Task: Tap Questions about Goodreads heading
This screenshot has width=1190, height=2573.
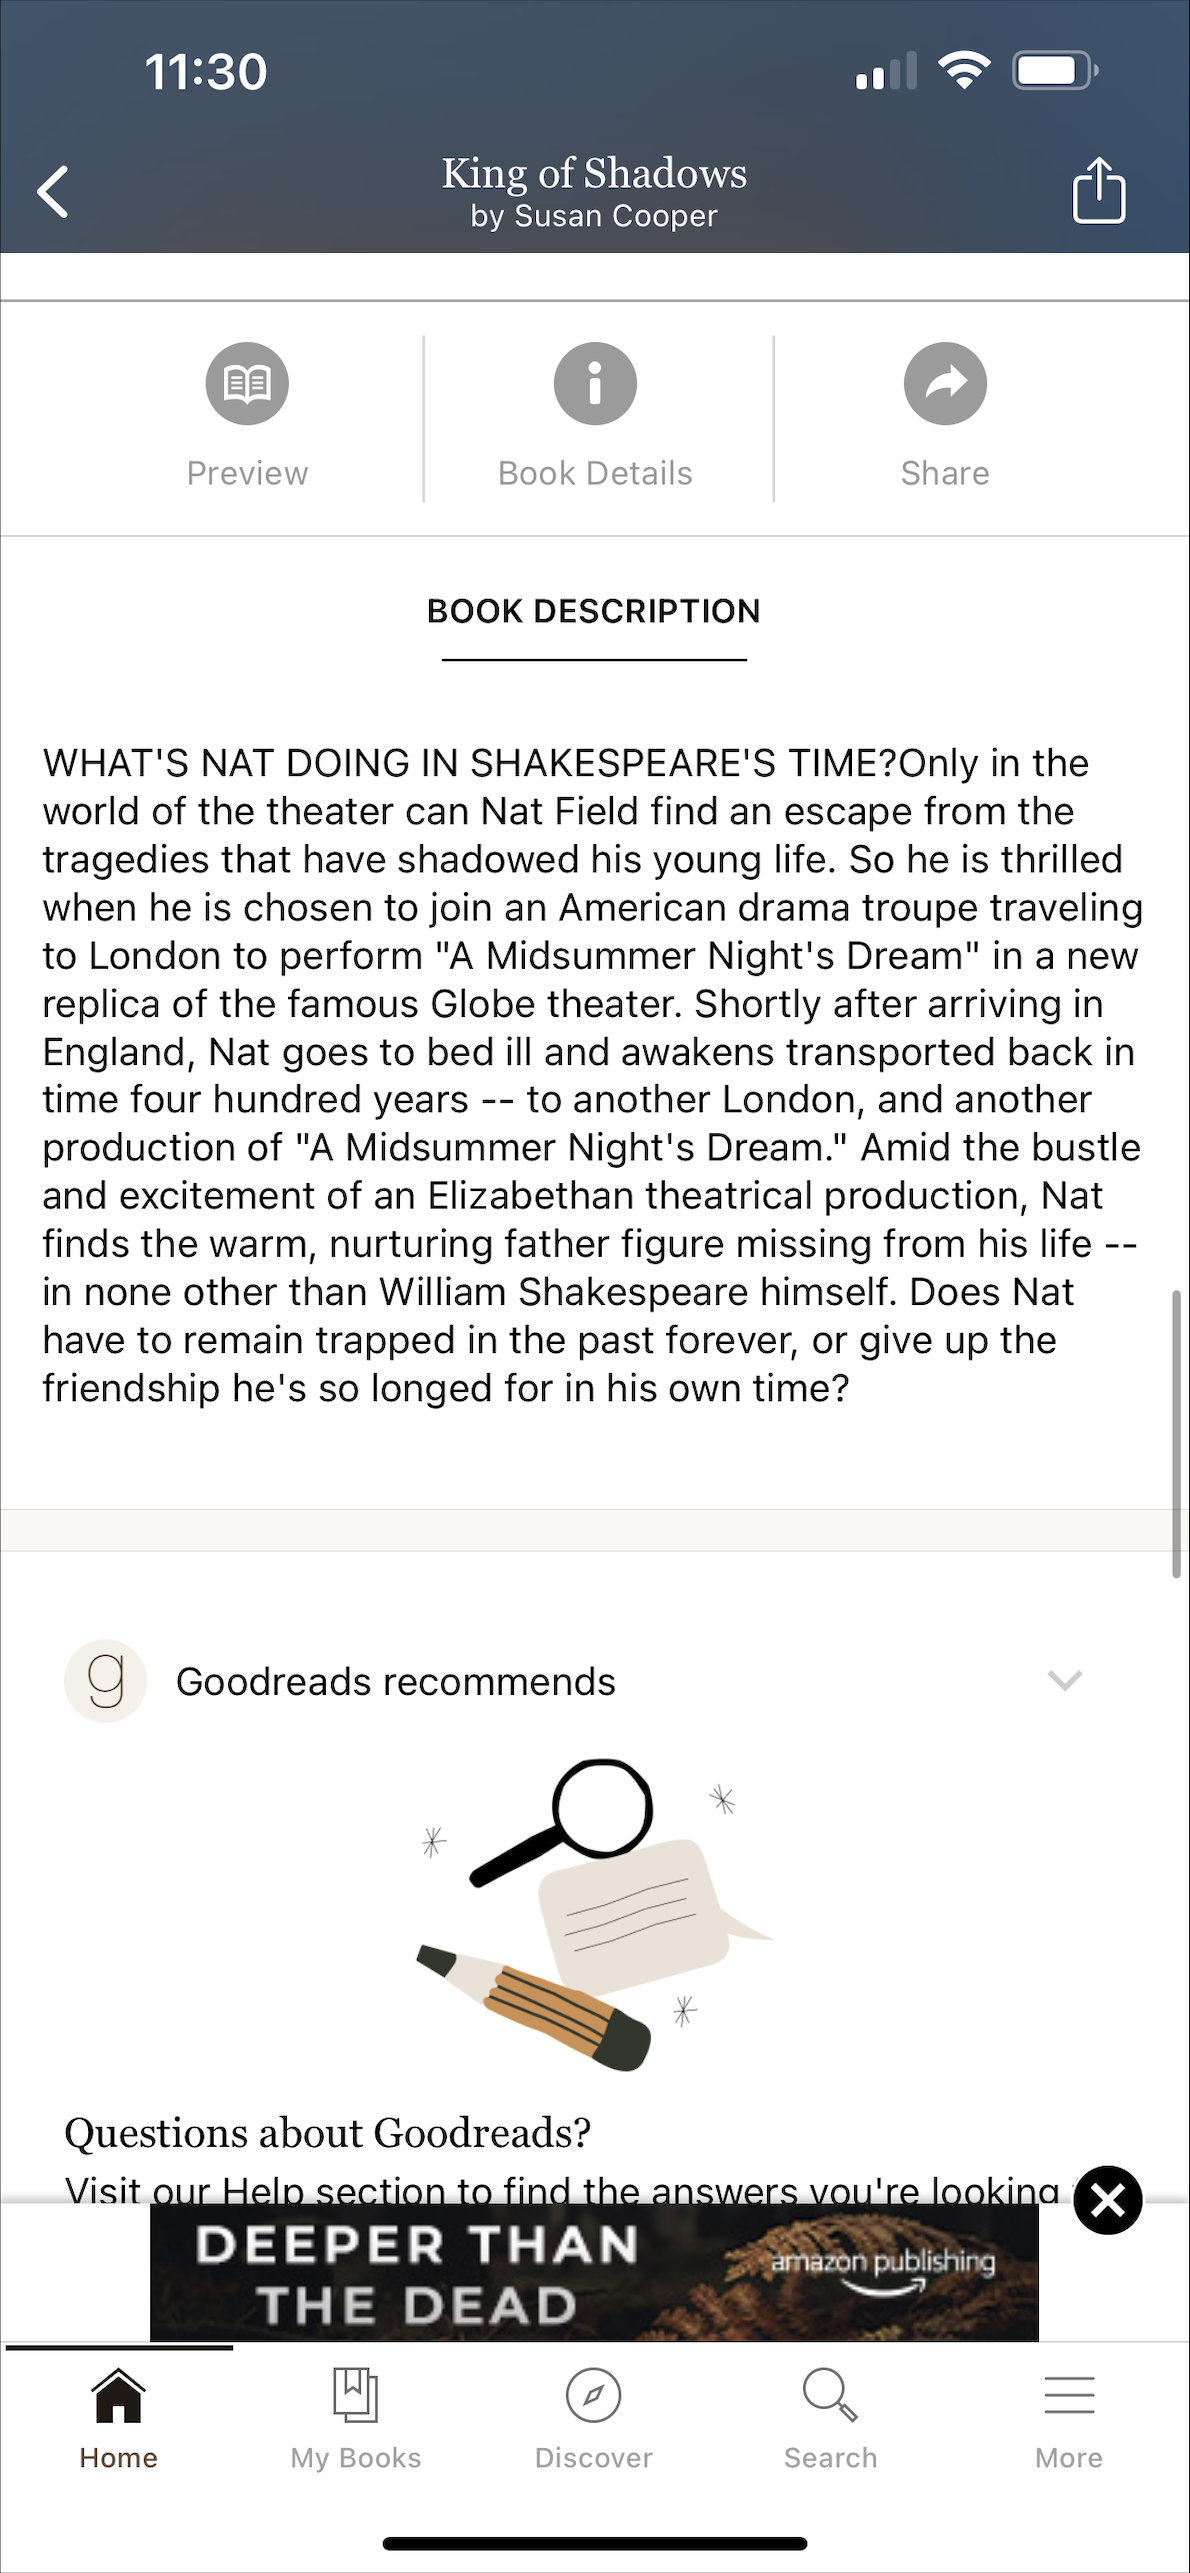Action: click(x=328, y=2132)
